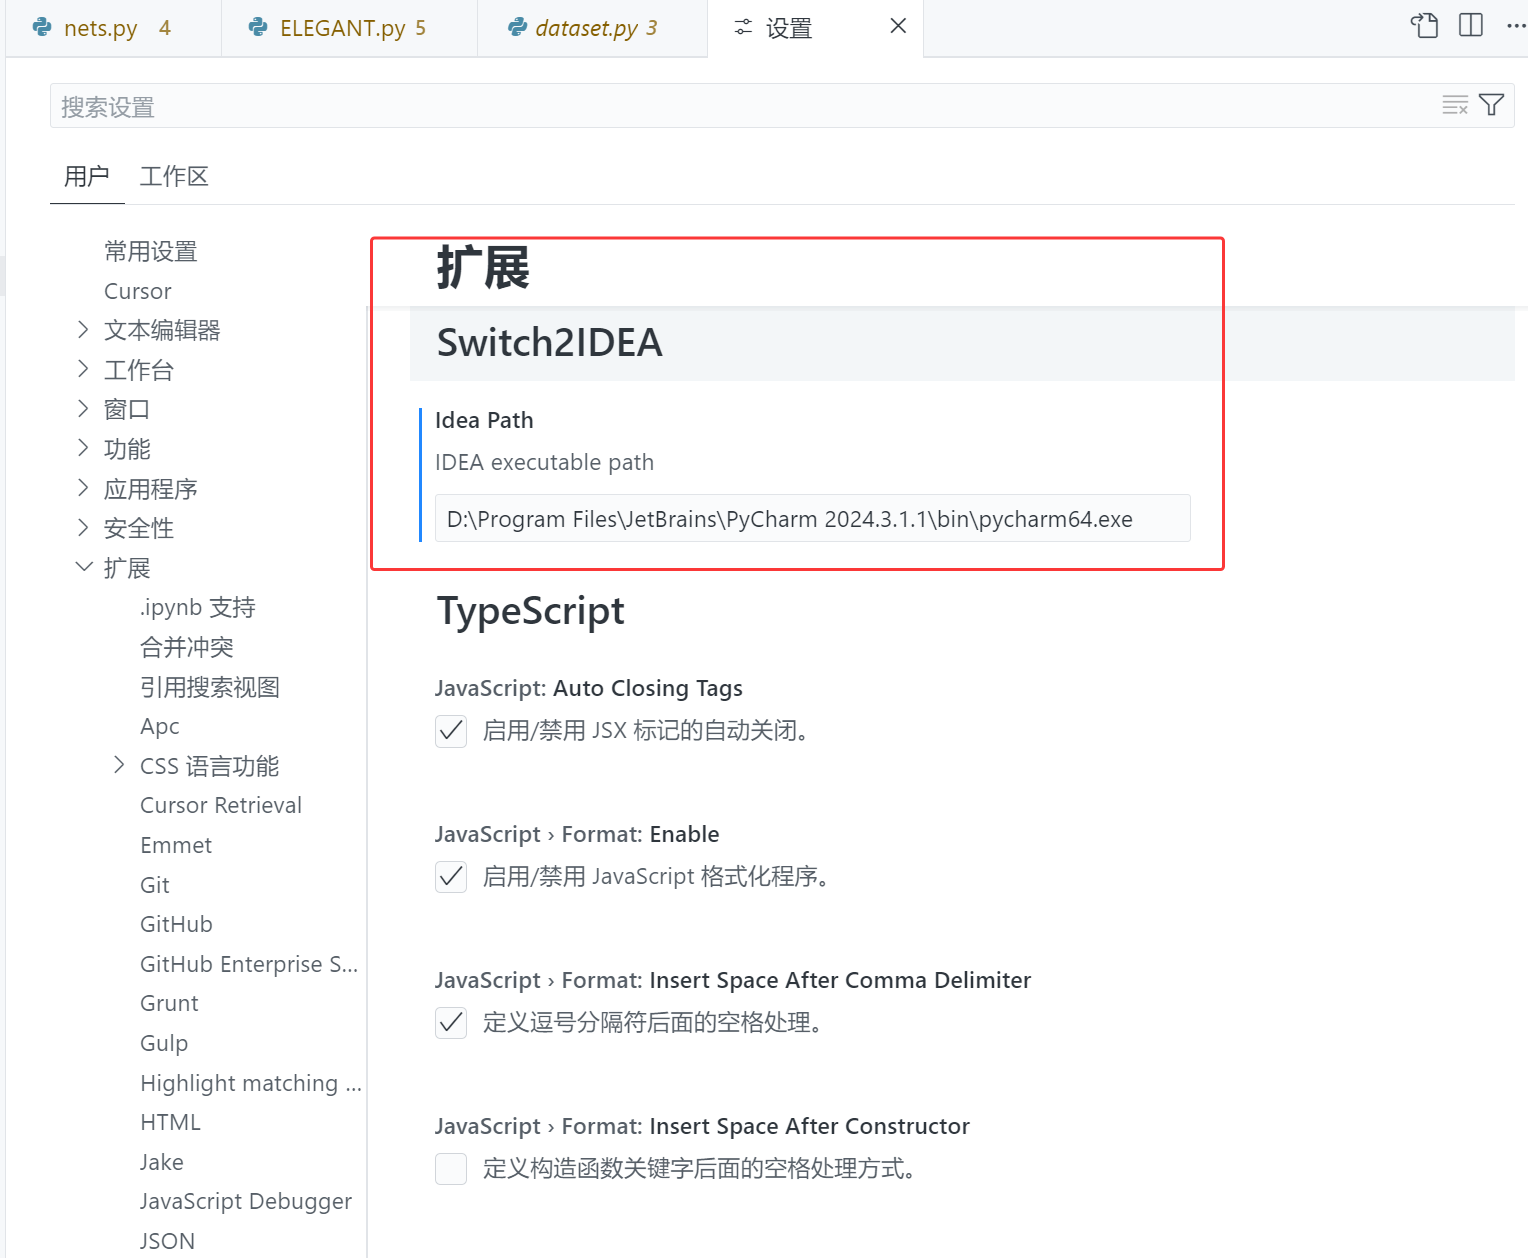Click the Python icon on the dataset.py tab
The image size is (1528, 1258).
(518, 27)
